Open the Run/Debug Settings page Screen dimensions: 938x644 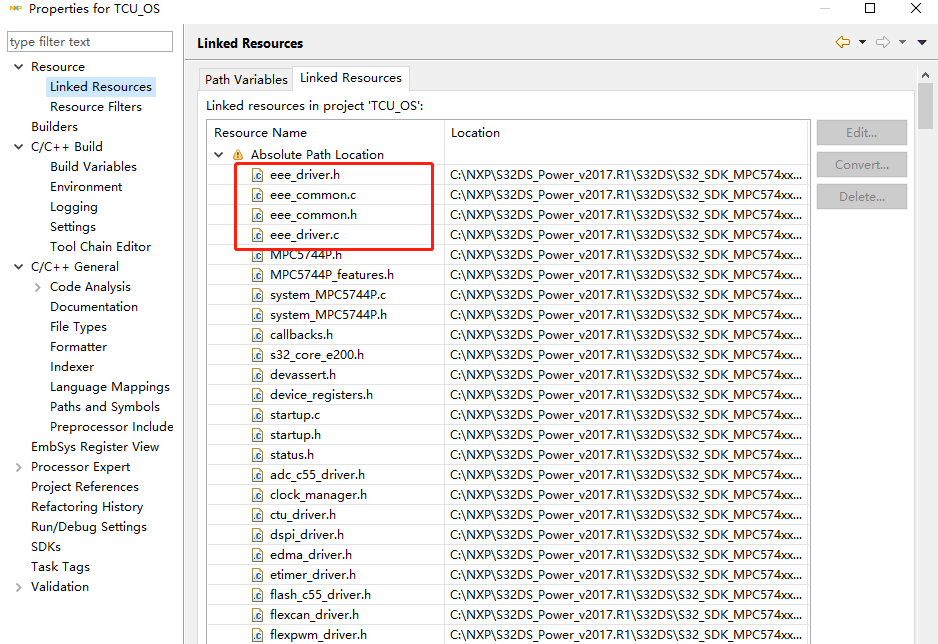click(x=89, y=527)
